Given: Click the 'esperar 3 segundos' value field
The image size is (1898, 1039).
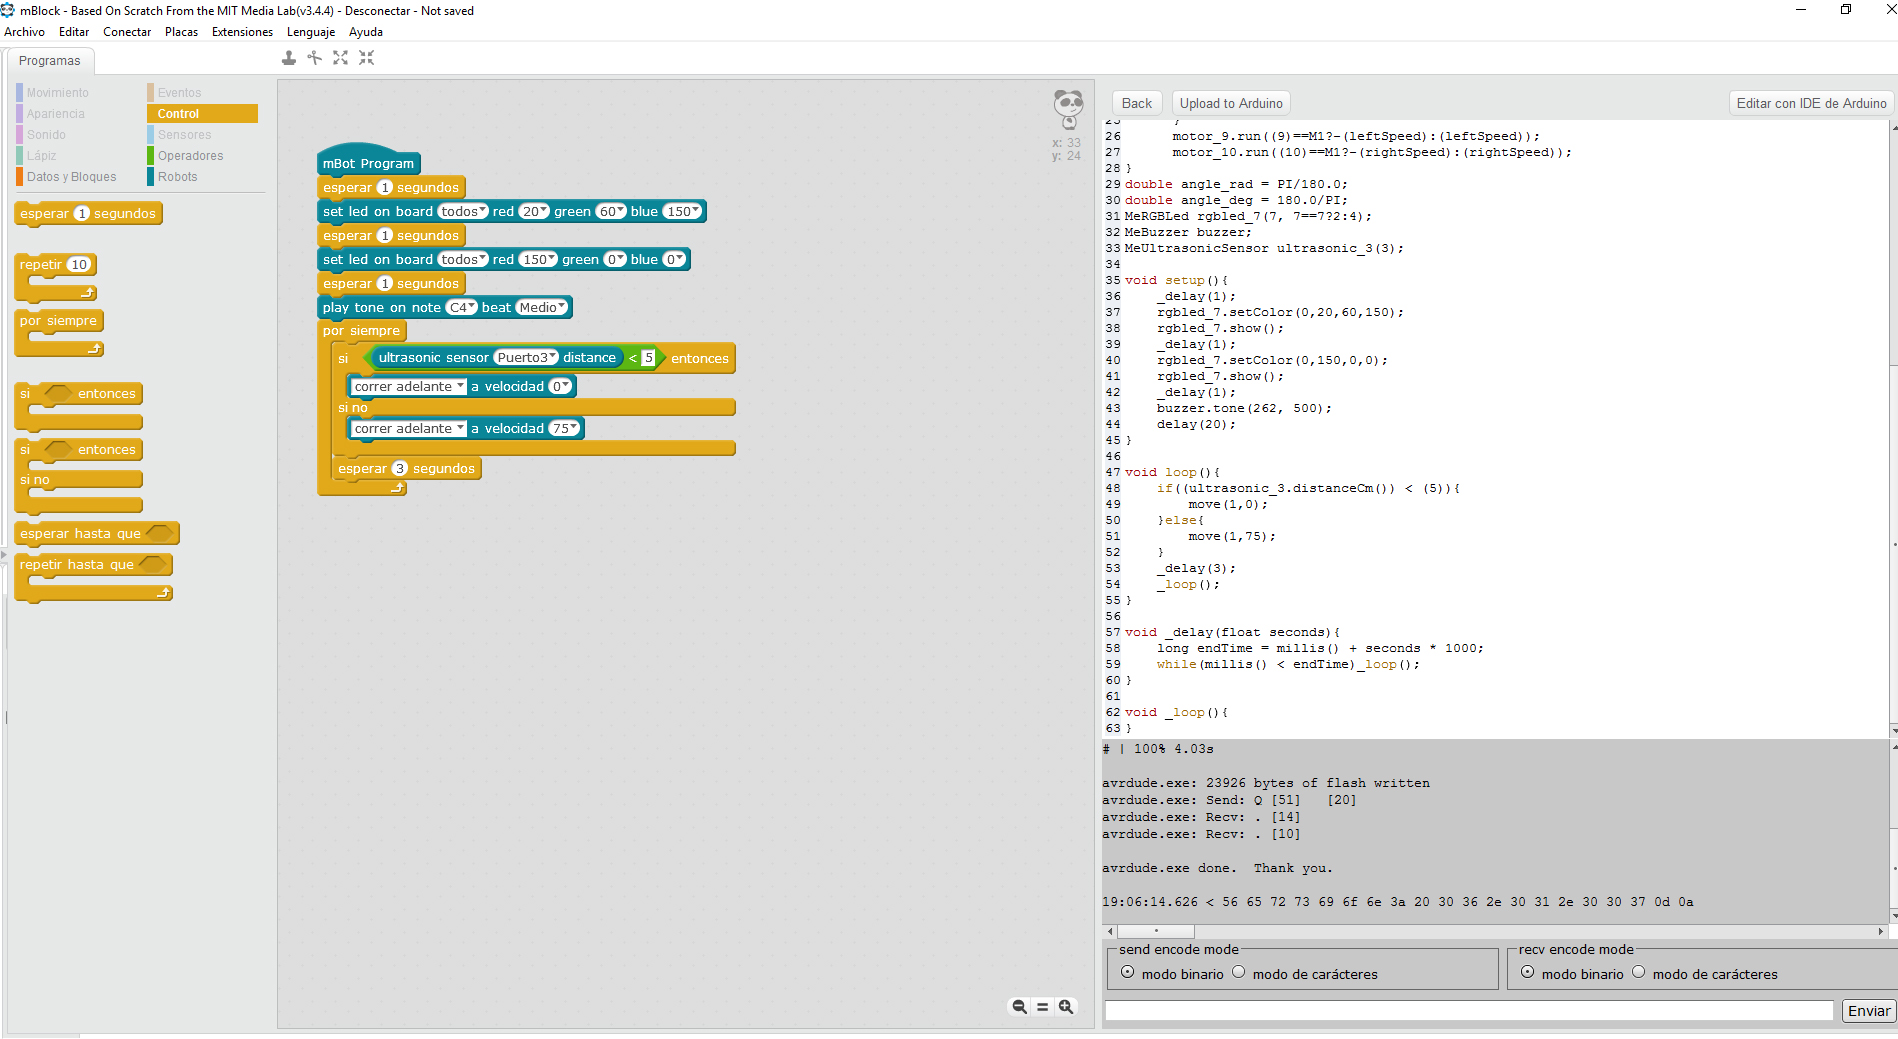Looking at the screenshot, I should [x=399, y=469].
